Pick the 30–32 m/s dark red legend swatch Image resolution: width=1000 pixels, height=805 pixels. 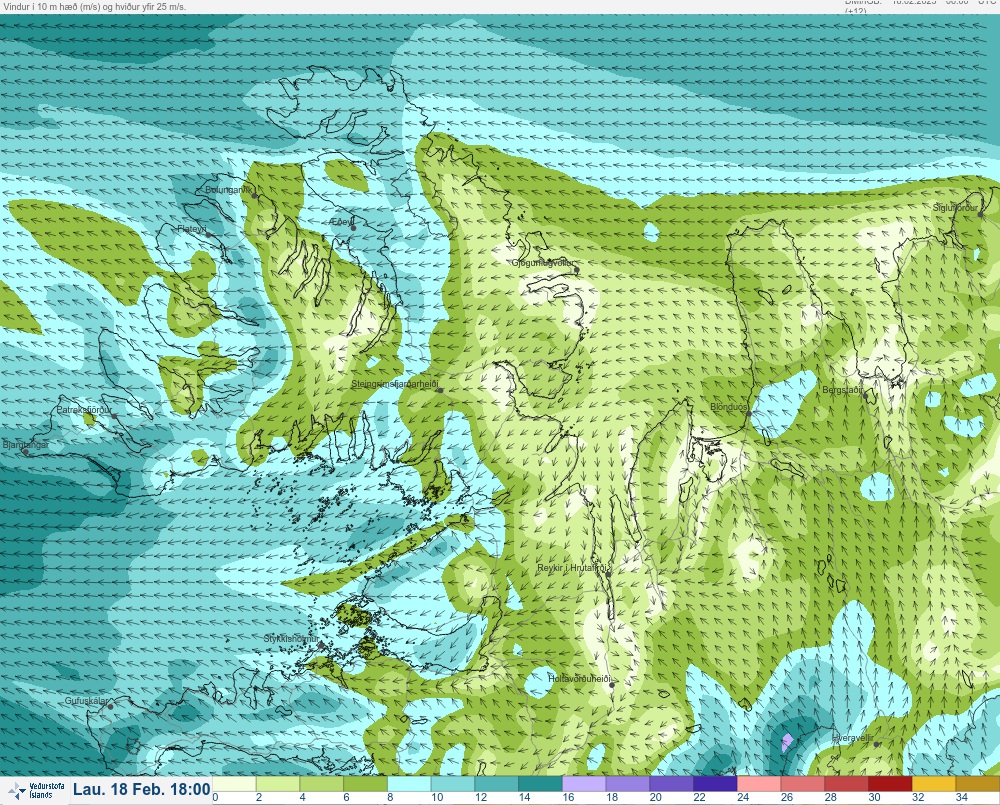[890, 783]
